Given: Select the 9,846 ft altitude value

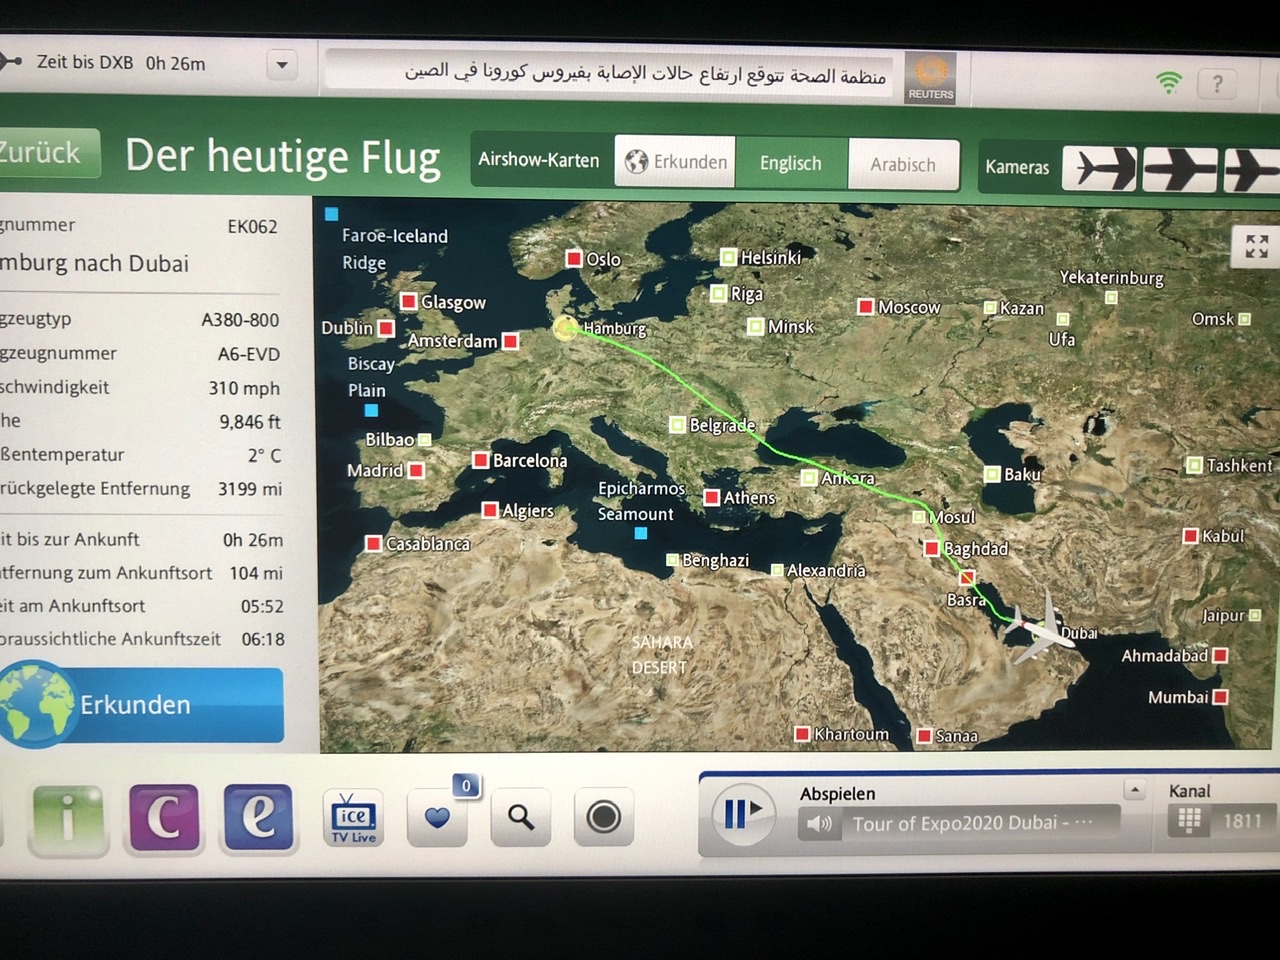Looking at the screenshot, I should (x=250, y=422).
